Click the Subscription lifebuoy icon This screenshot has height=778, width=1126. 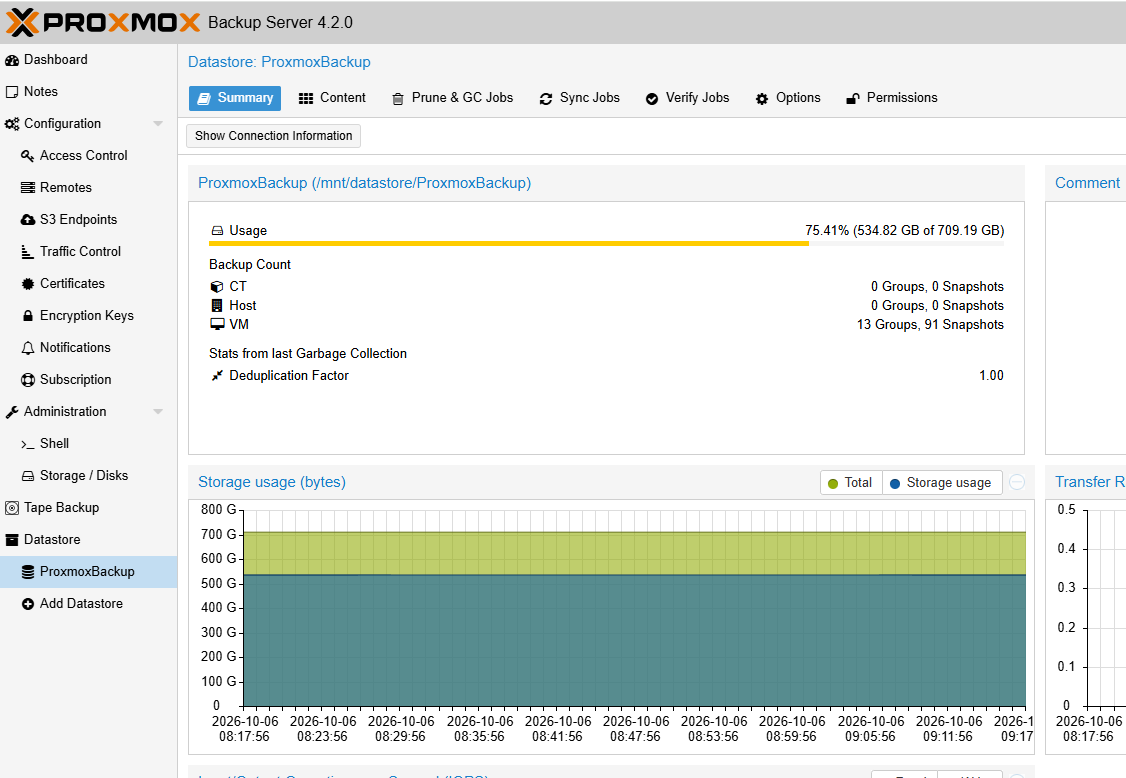[x=27, y=380]
